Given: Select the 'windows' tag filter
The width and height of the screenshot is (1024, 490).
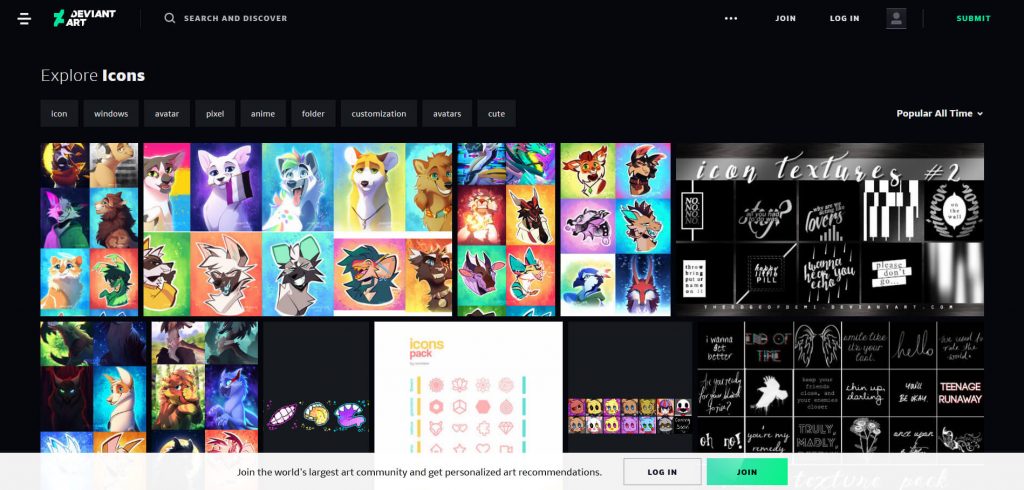Looking at the screenshot, I should click(111, 114).
